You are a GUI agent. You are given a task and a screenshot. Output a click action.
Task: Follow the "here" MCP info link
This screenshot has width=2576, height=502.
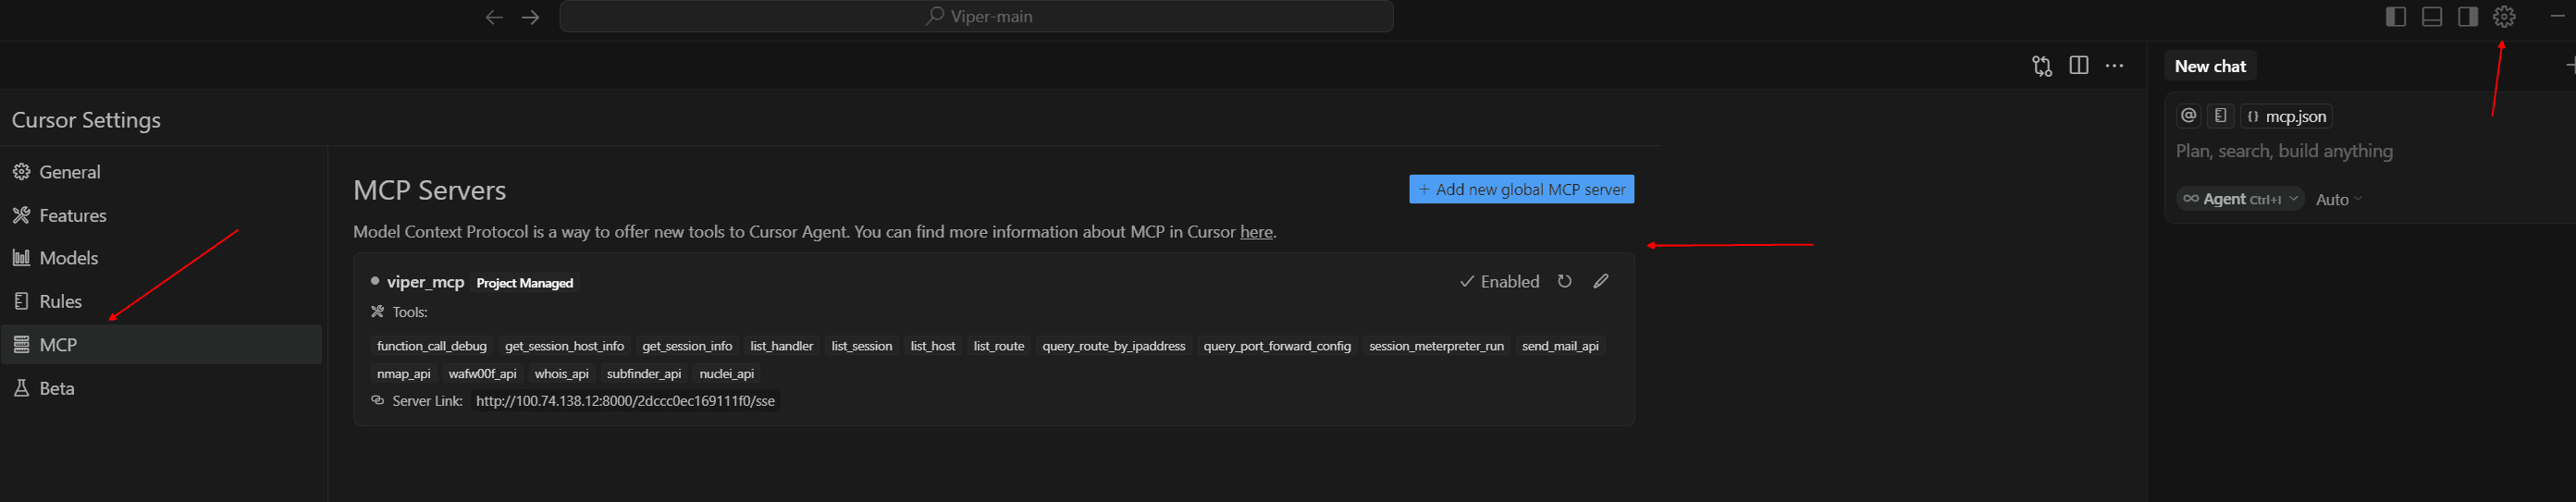(x=1256, y=232)
